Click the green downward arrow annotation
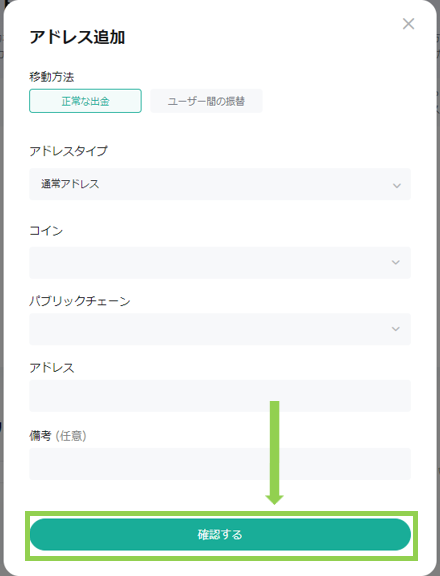Screen dimensions: 440x576 click(x=274, y=453)
